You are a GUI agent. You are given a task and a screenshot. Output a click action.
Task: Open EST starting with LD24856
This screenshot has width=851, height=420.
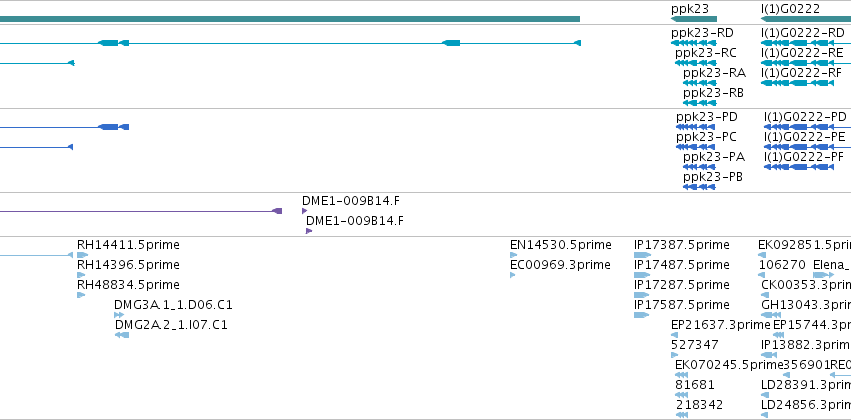[x=806, y=405]
